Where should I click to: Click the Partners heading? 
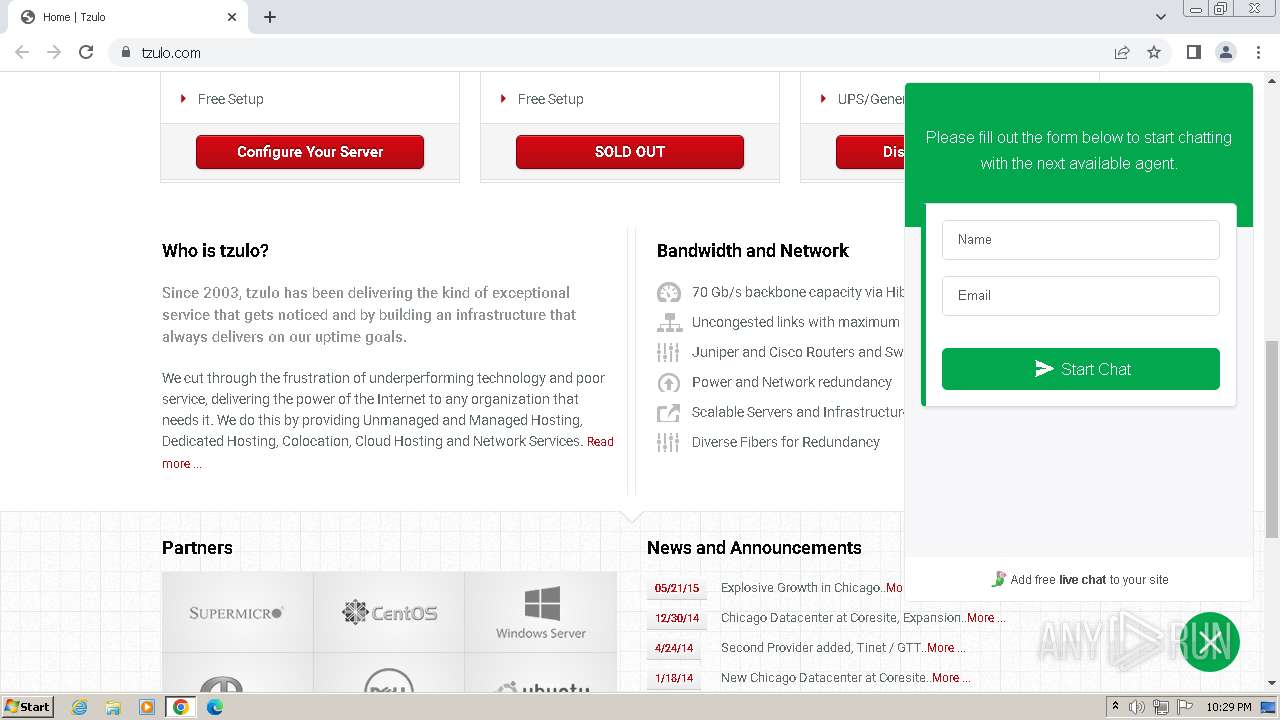[197, 548]
